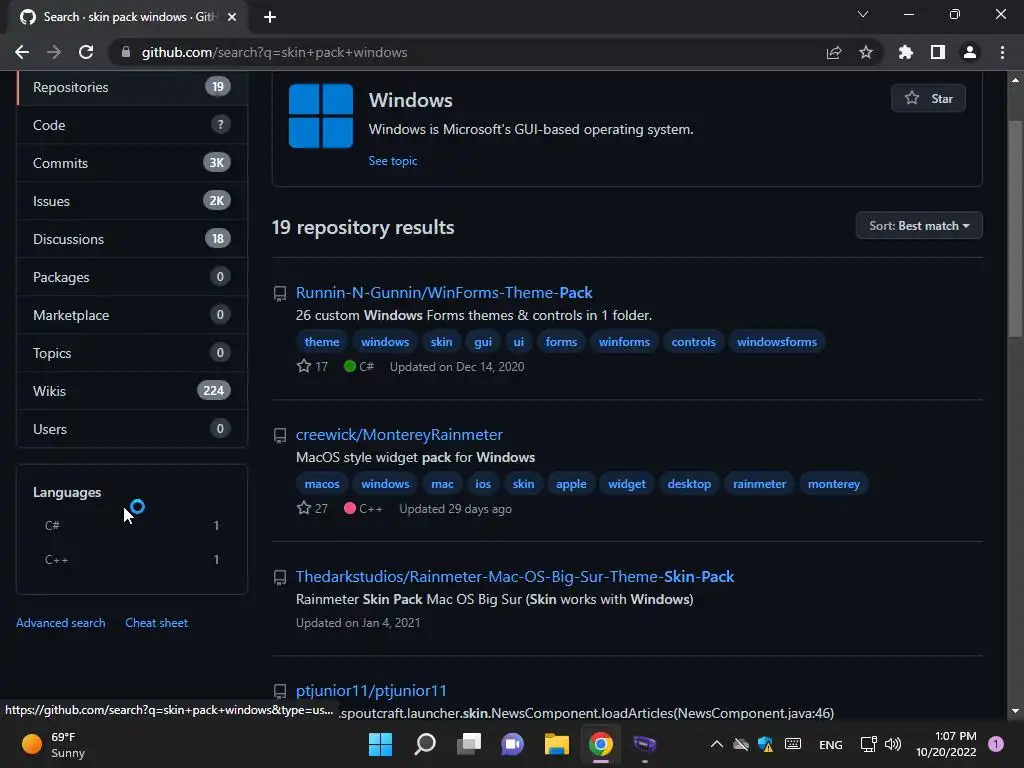Reload the GitHub search page

click(86, 52)
